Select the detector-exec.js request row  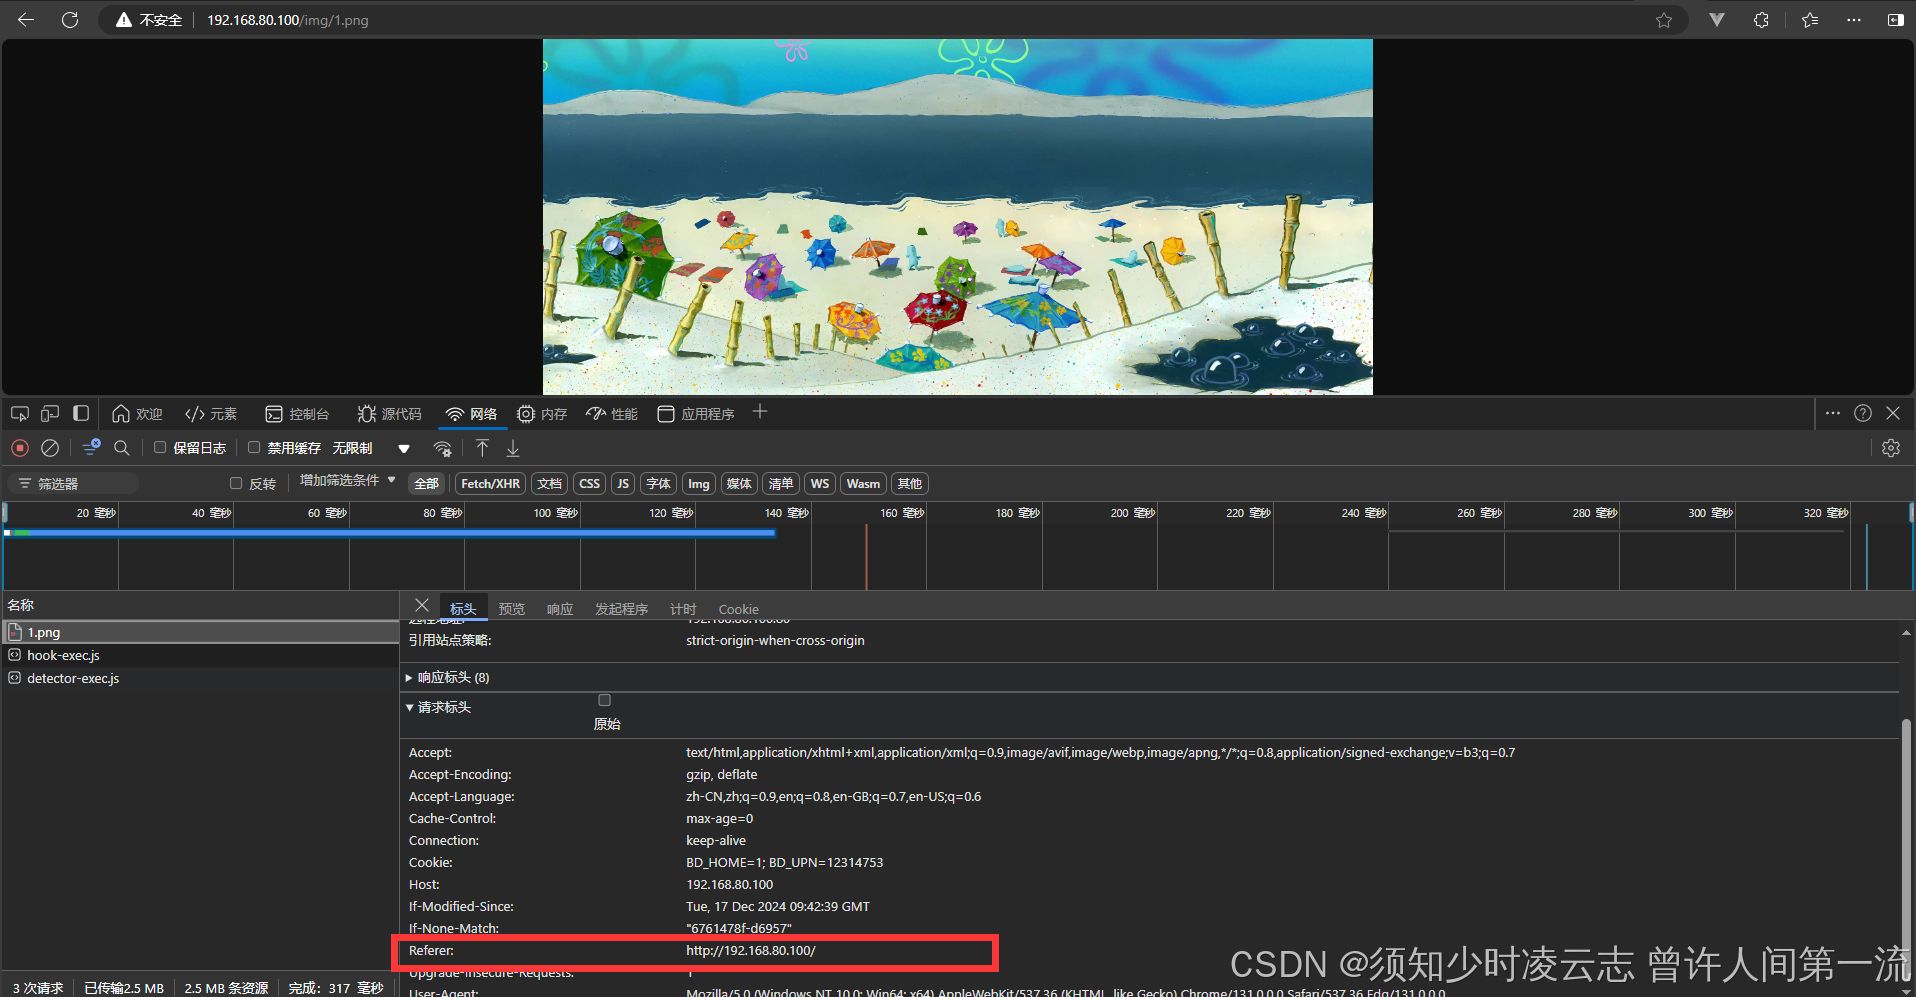[x=200, y=678]
